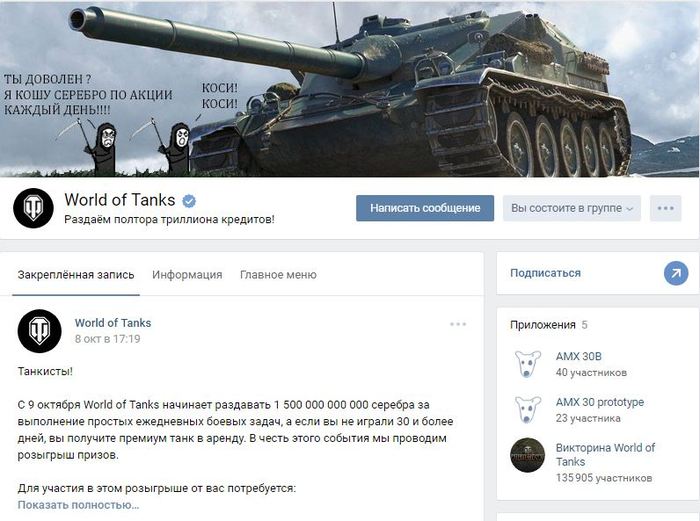
Task: Switch to the Информация tab
Action: pyautogui.click(x=187, y=275)
